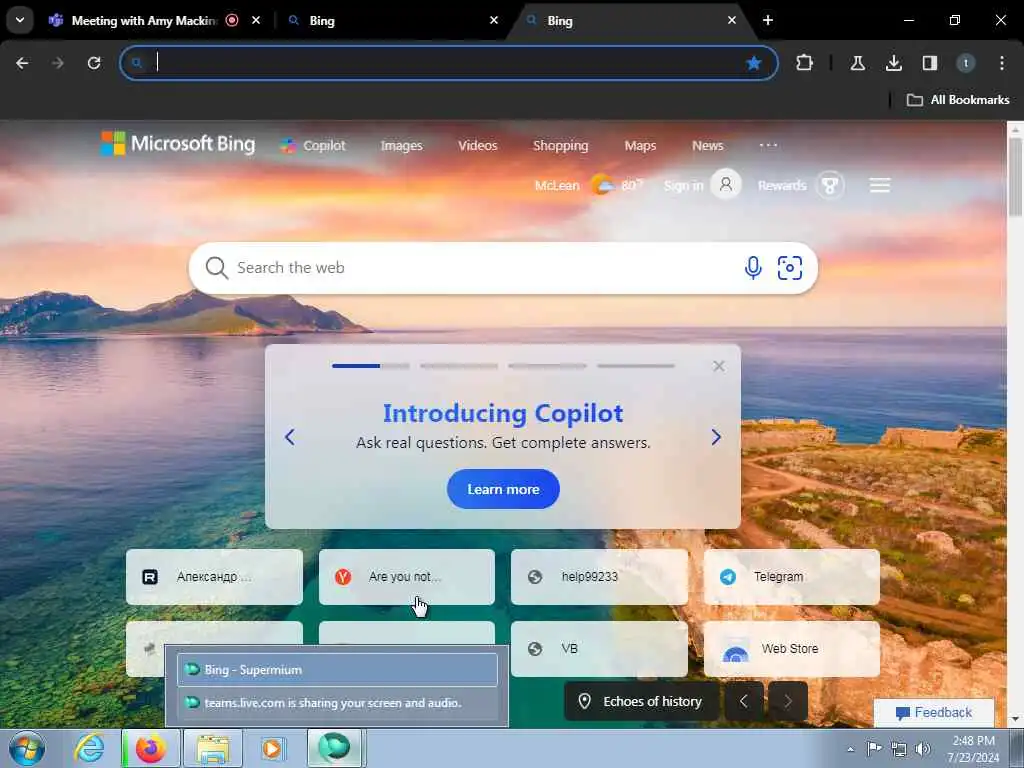Open the system tray volume icon
Viewport: 1024px width, 768px height.
[x=922, y=749]
